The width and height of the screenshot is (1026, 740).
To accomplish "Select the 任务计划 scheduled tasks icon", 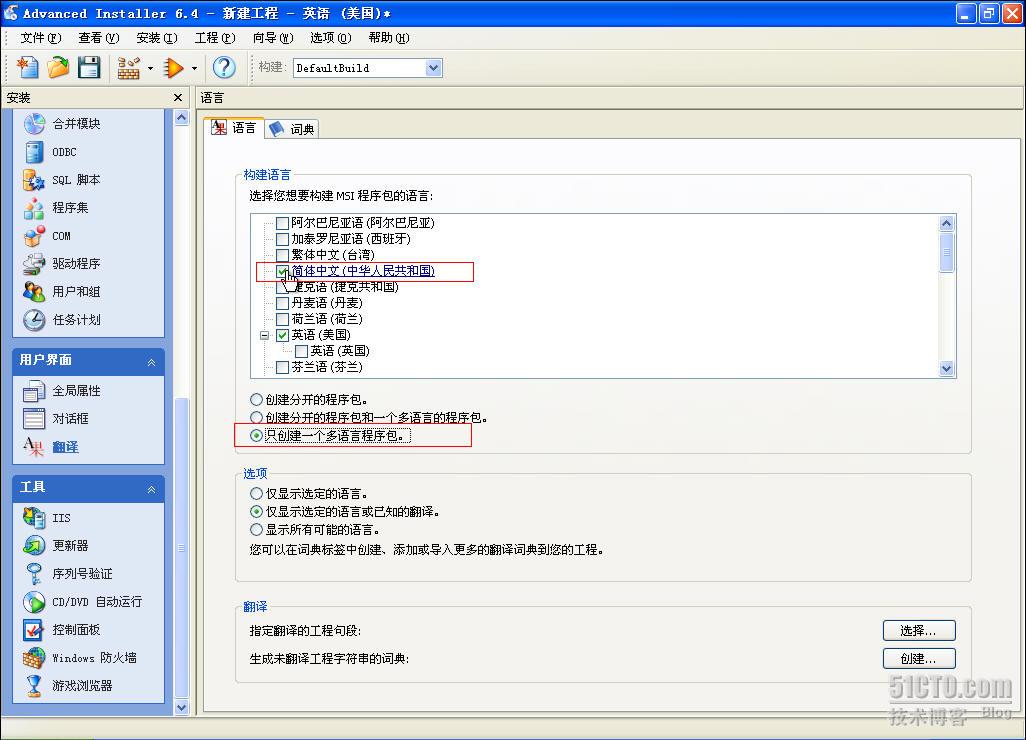I will (x=34, y=319).
